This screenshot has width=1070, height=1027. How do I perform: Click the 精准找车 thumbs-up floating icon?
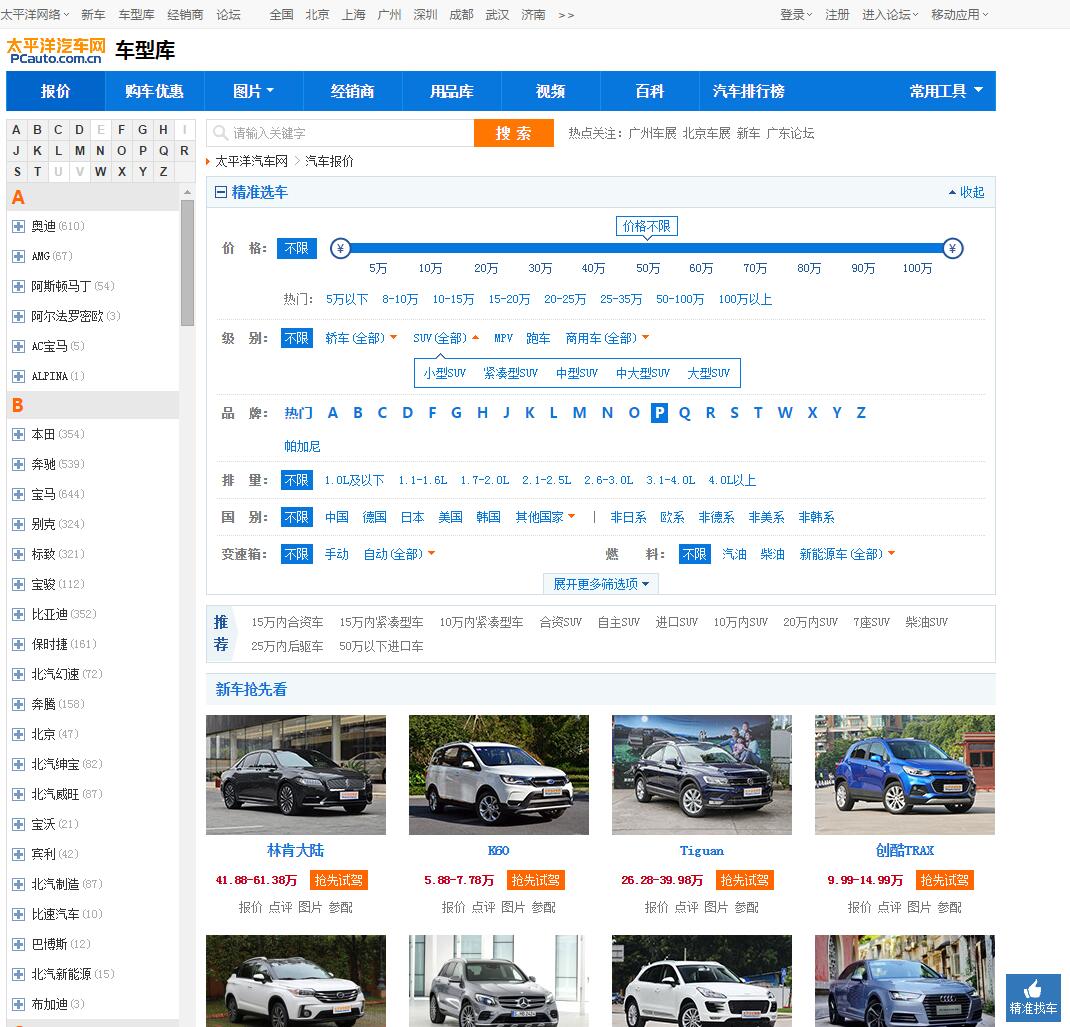1033,997
